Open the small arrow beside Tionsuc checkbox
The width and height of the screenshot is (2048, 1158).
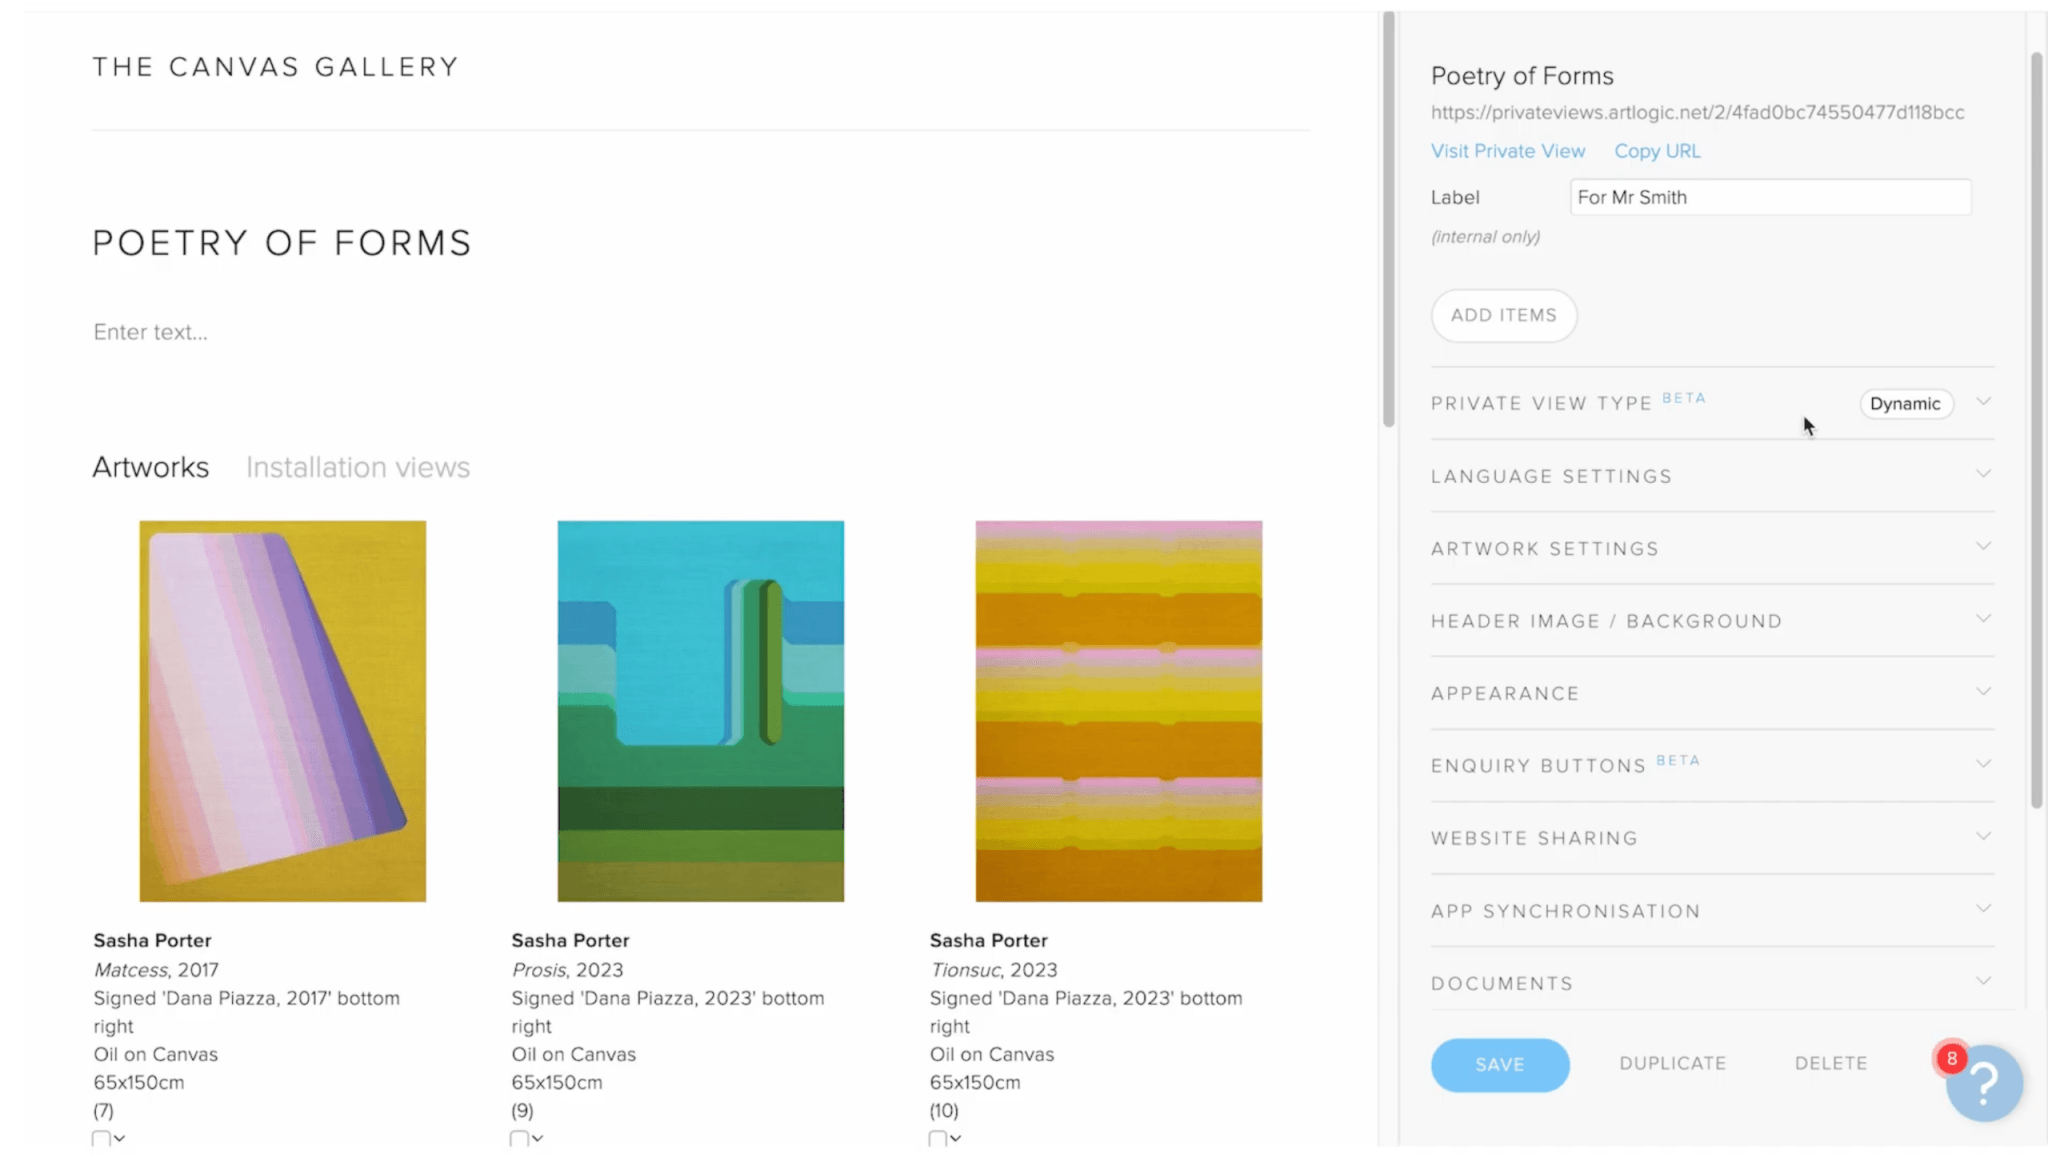tap(956, 1138)
